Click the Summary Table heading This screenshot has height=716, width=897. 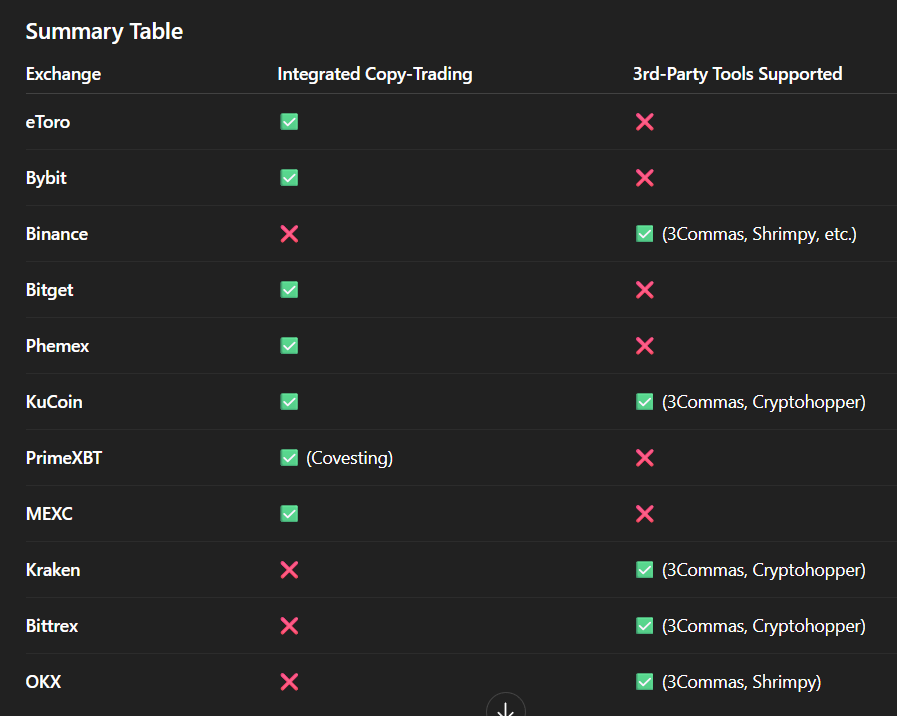pos(104,31)
